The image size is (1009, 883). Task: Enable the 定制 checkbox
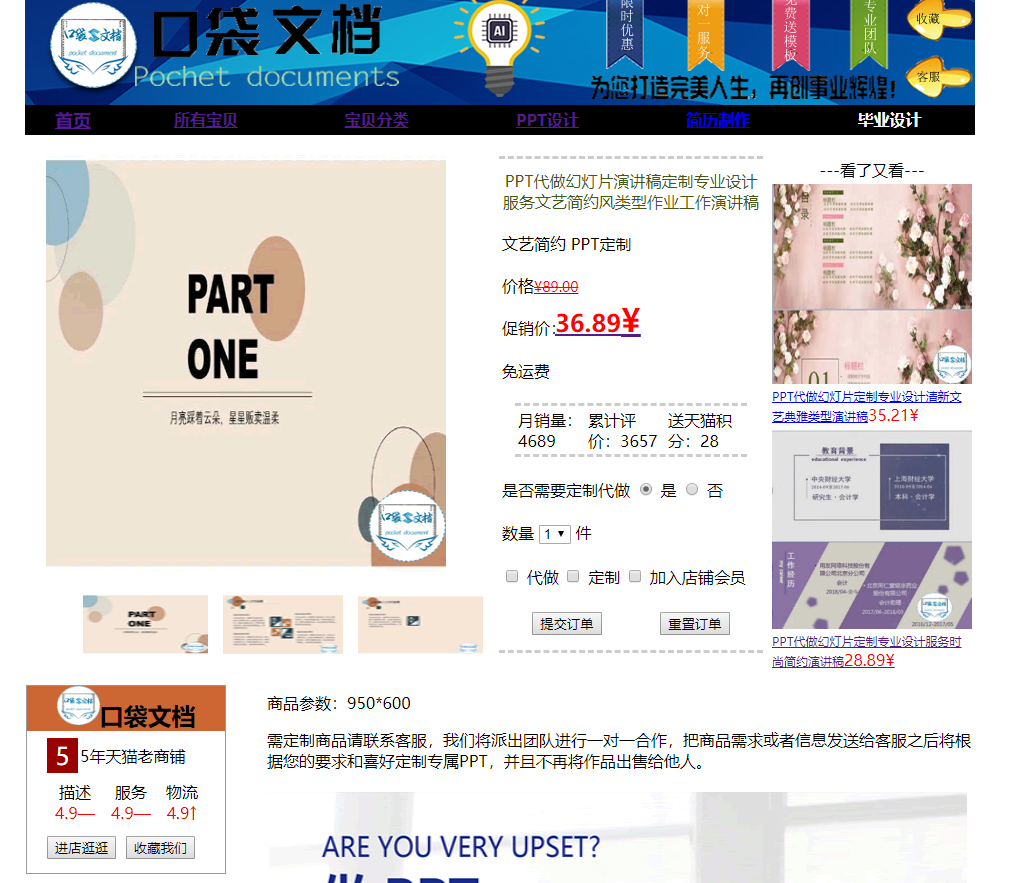tap(573, 576)
